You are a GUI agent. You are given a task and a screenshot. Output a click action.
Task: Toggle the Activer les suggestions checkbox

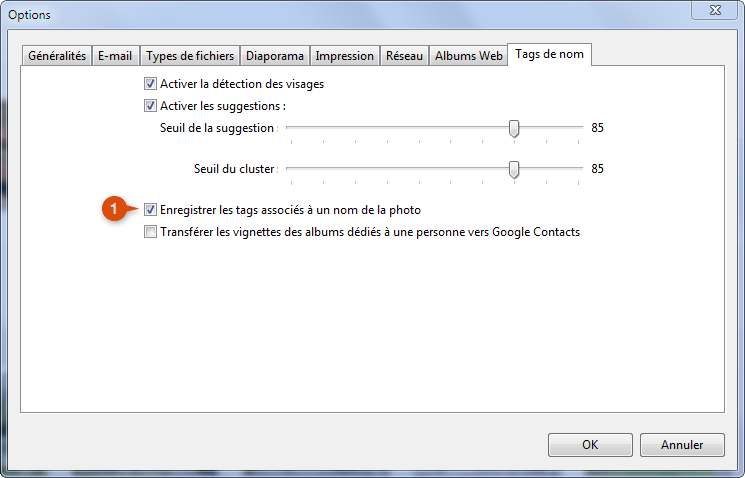[150, 105]
